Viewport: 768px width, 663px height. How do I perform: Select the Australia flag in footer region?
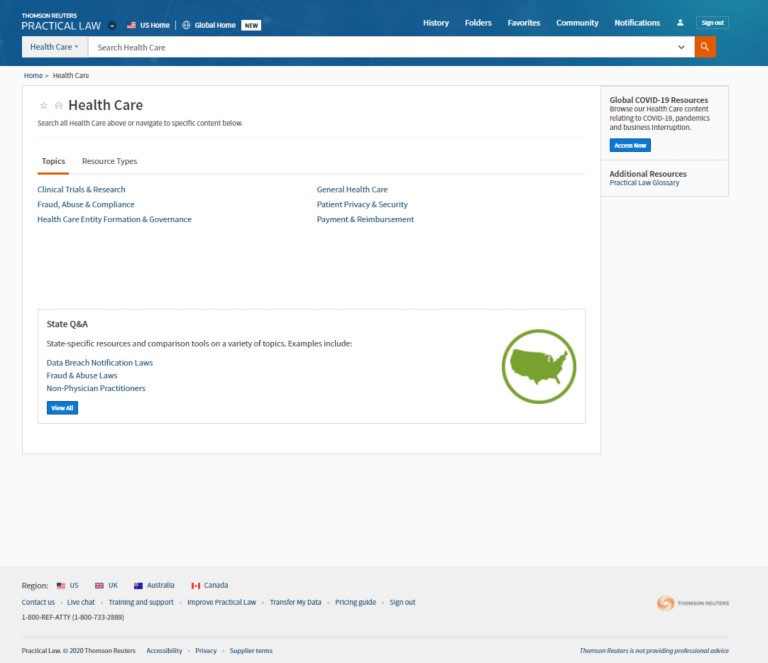coord(138,586)
